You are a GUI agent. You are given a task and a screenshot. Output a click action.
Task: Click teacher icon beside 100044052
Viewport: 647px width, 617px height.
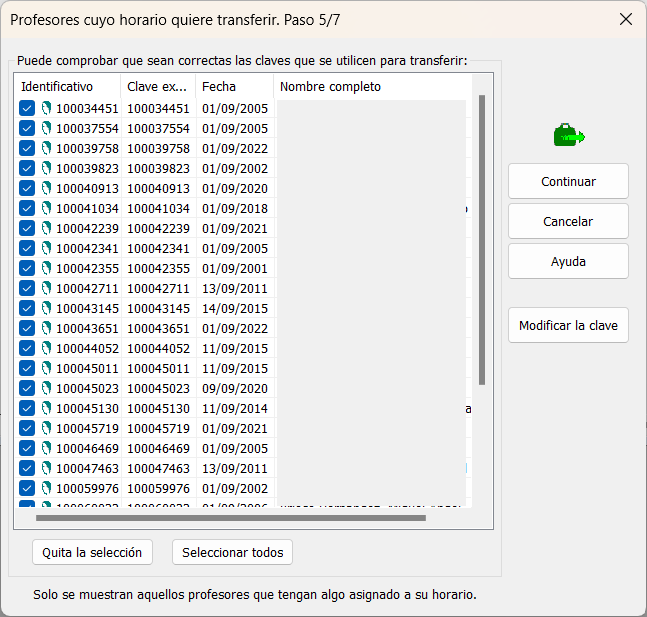pos(46,348)
